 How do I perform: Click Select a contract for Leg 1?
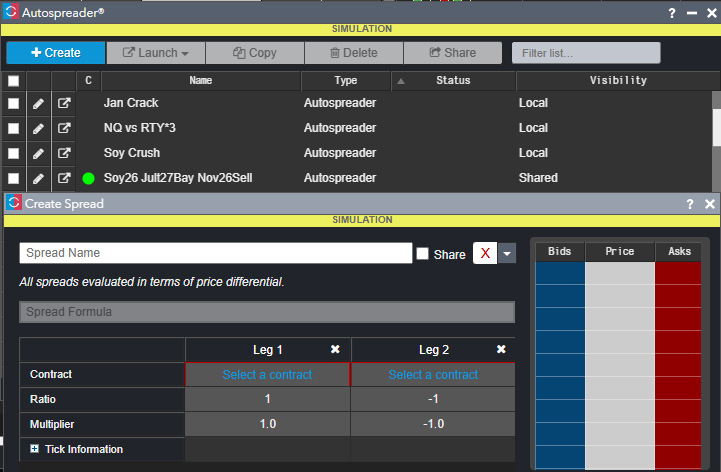click(267, 375)
